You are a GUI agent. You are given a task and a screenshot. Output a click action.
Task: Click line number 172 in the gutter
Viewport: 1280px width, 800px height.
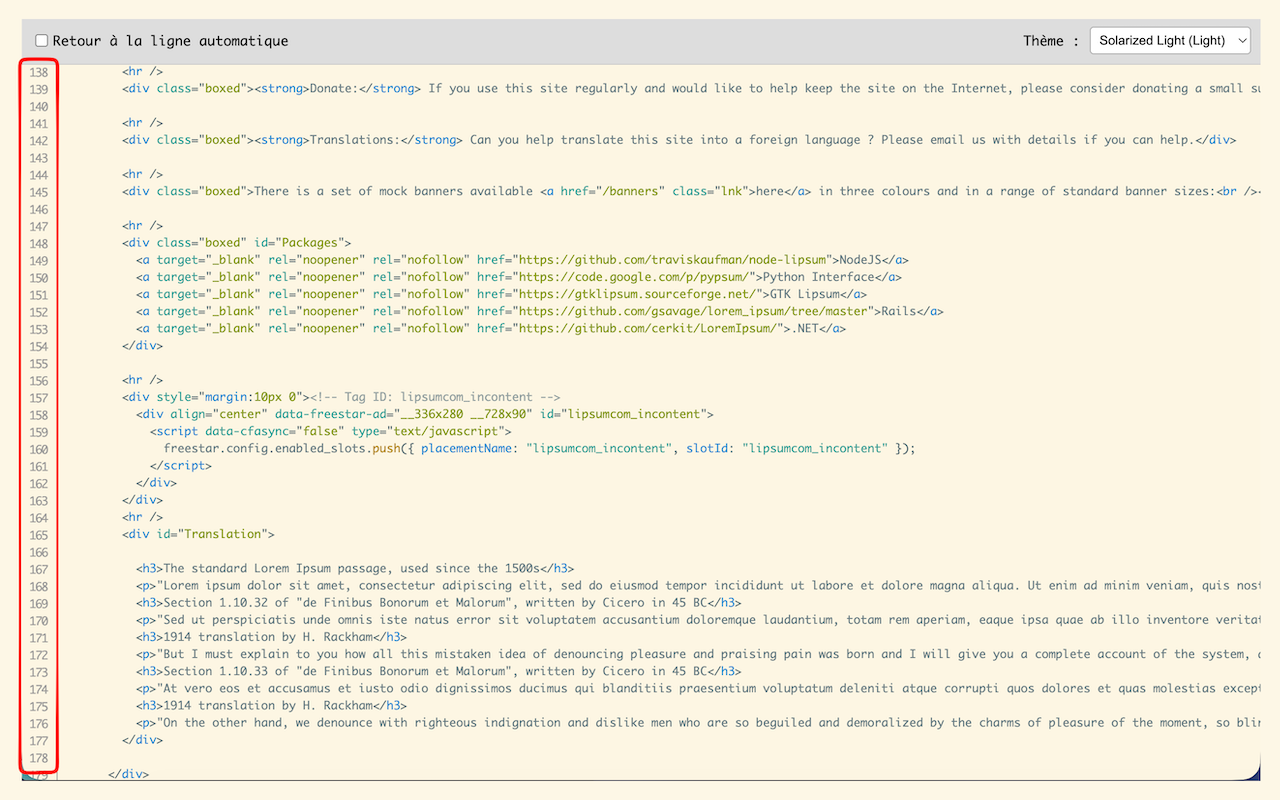(x=38, y=654)
